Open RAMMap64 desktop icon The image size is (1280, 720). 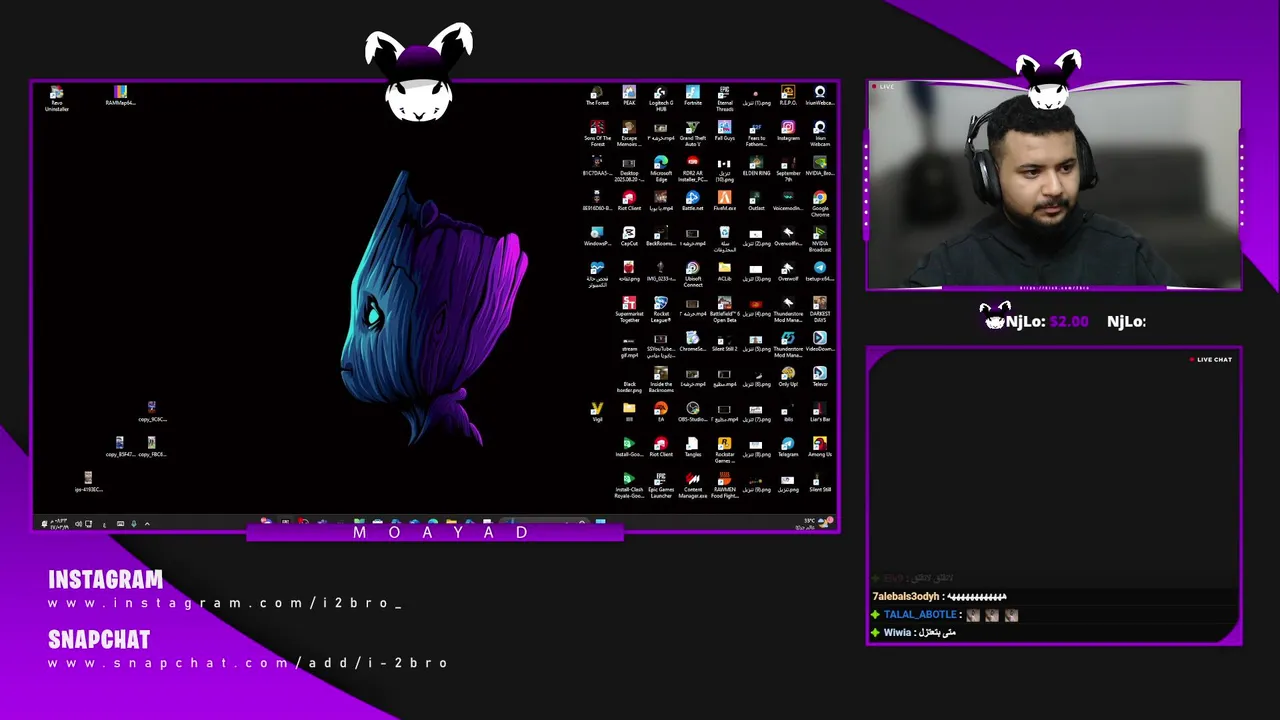[120, 96]
